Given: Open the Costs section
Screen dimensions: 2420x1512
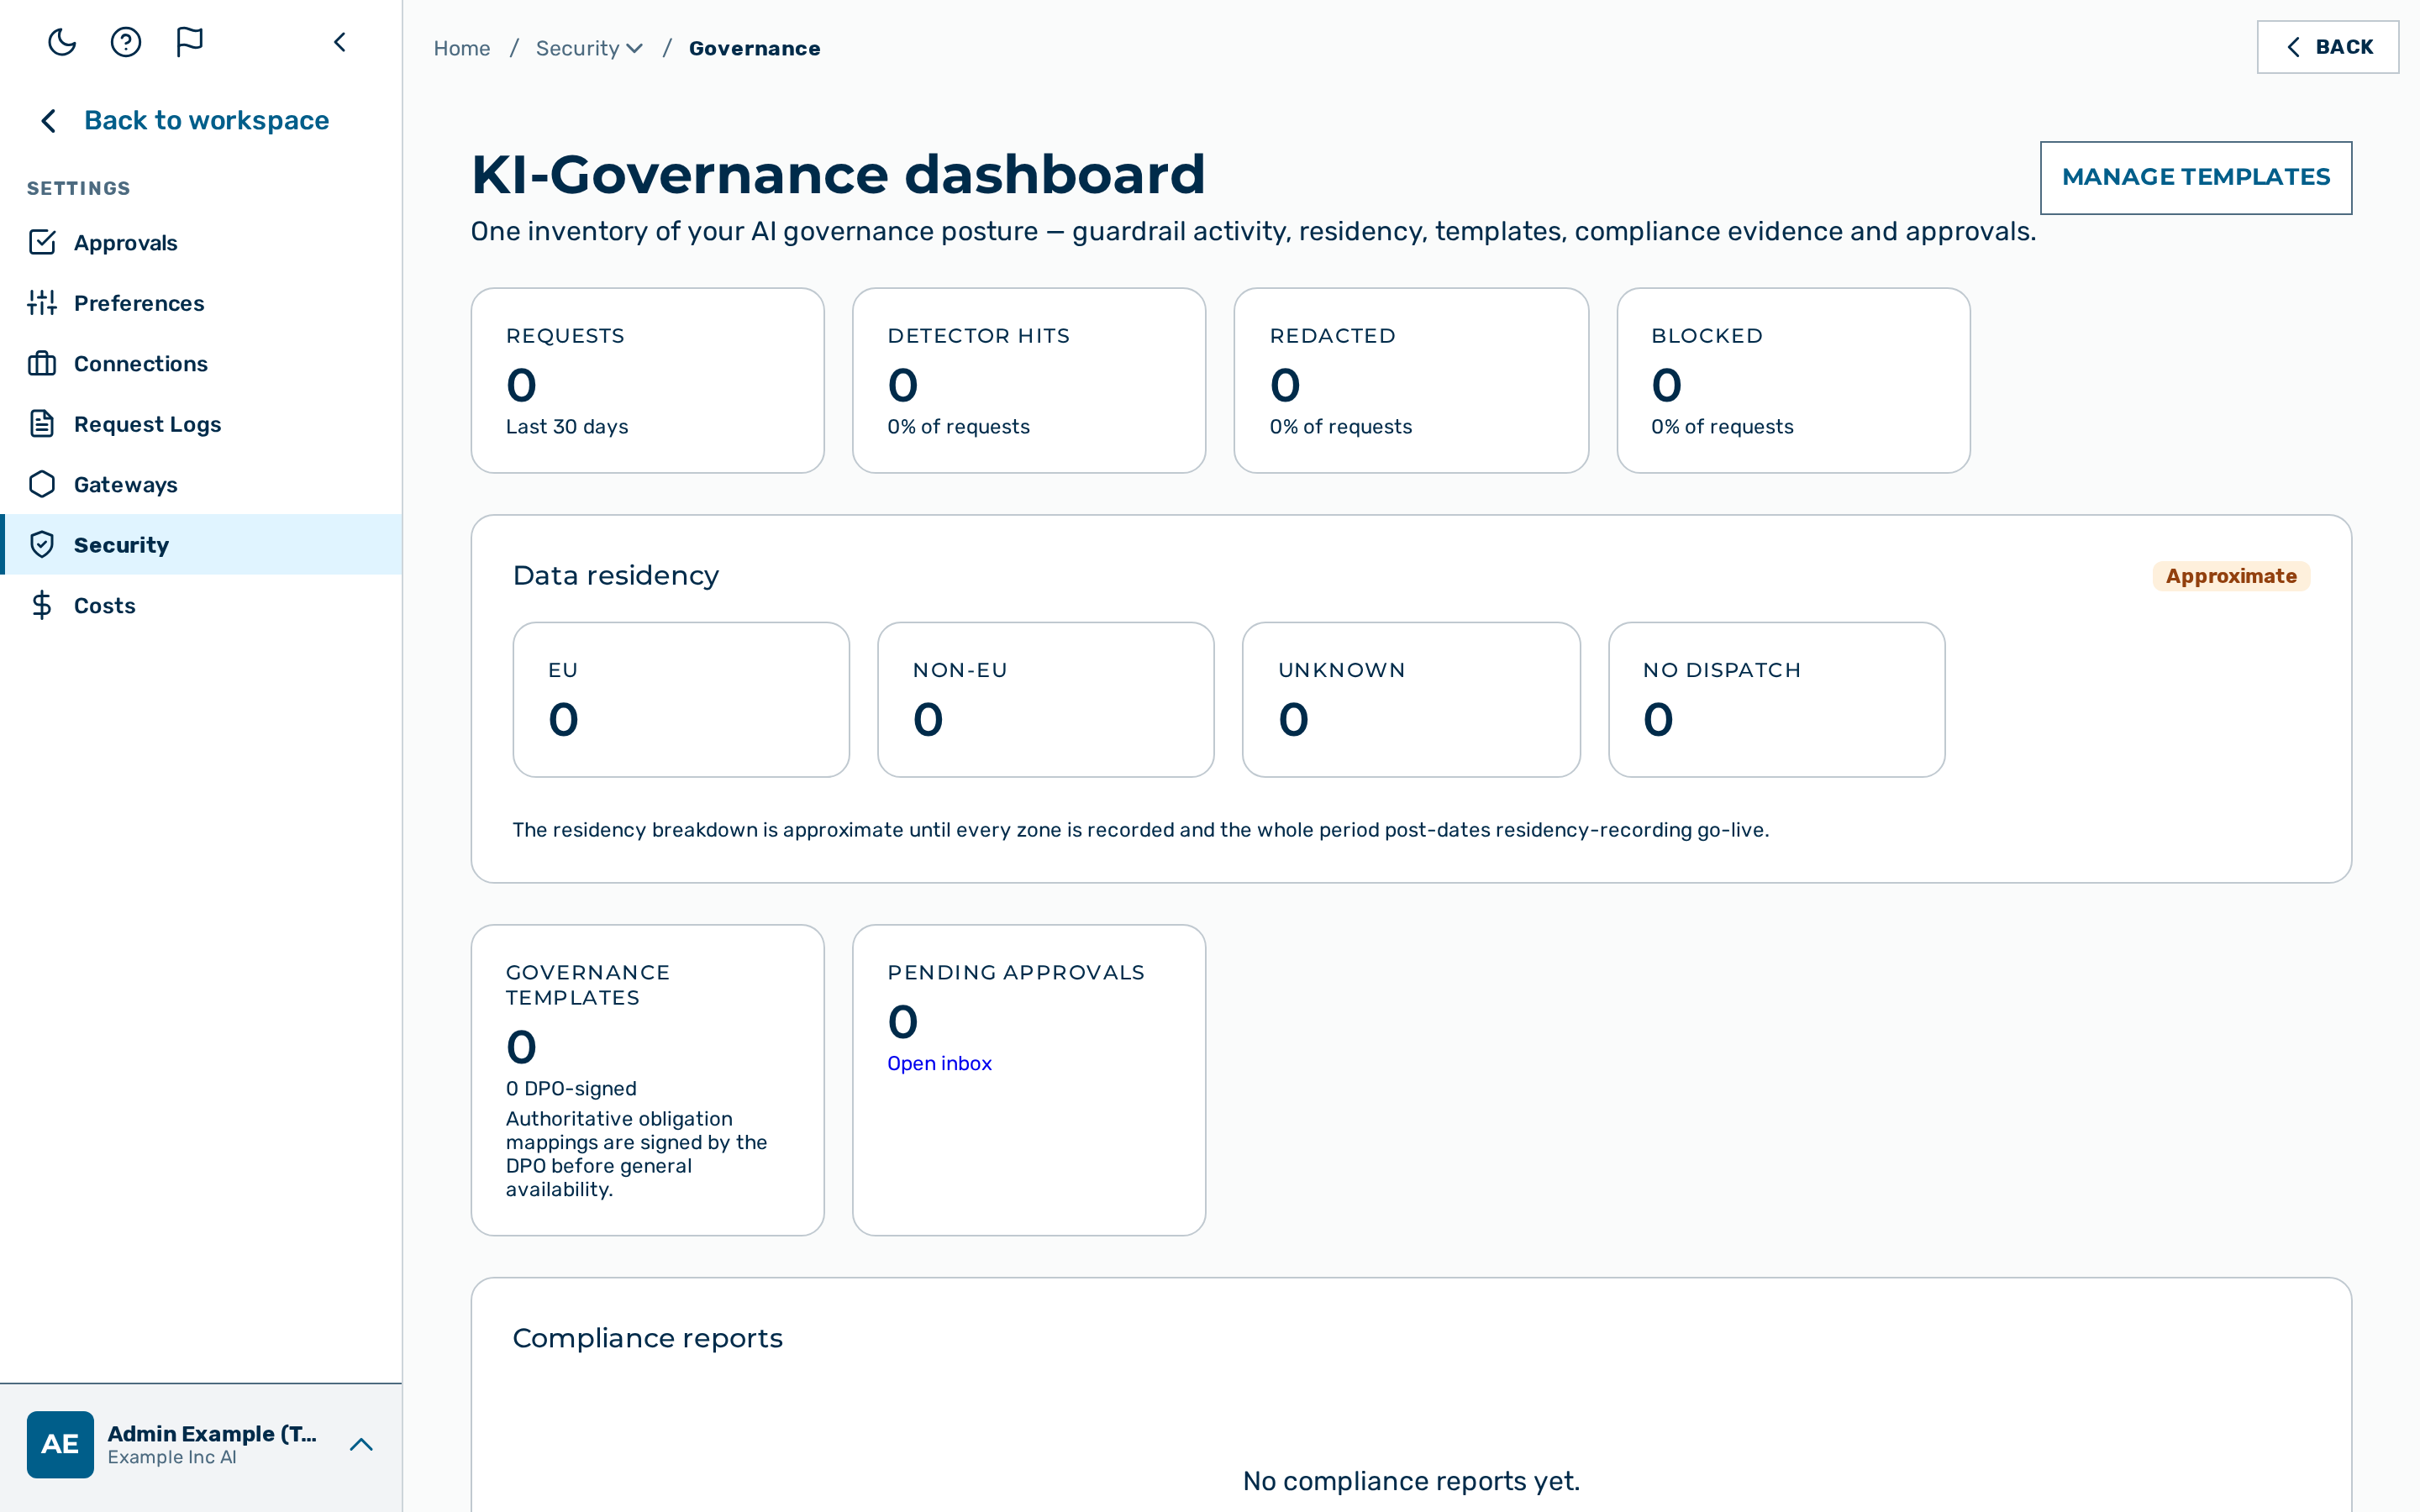Looking at the screenshot, I should pos(201,605).
